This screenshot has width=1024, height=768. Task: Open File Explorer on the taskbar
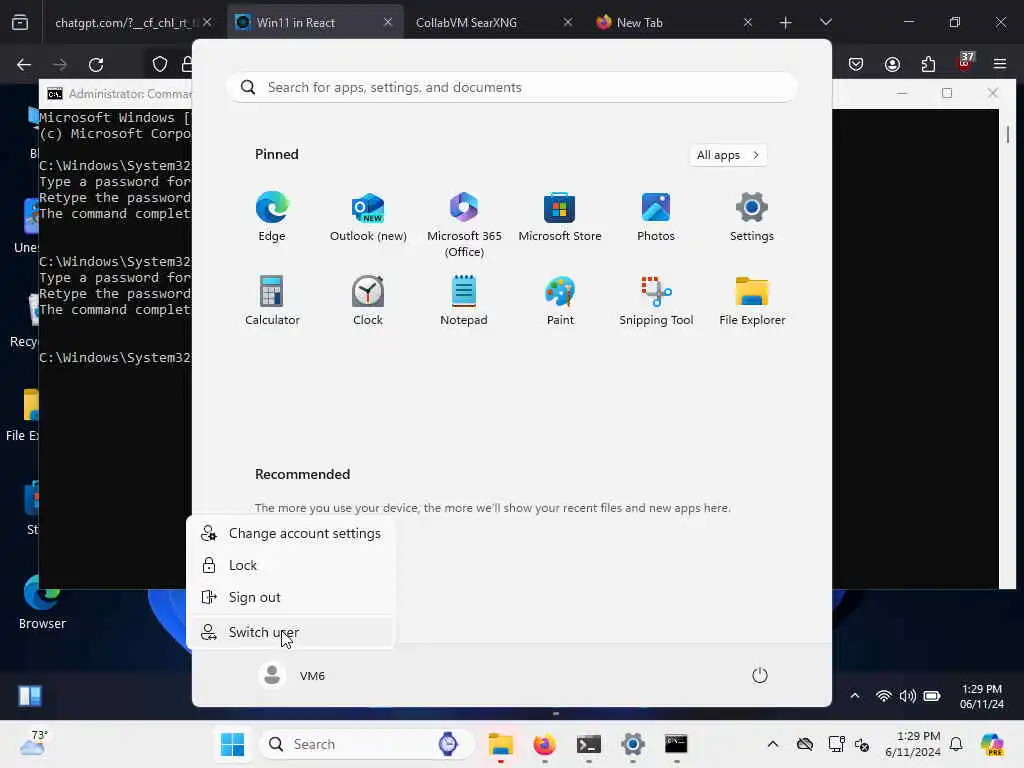coord(501,744)
